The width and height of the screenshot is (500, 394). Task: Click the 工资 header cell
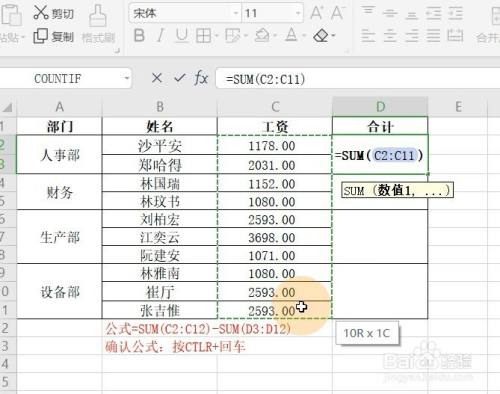275,126
